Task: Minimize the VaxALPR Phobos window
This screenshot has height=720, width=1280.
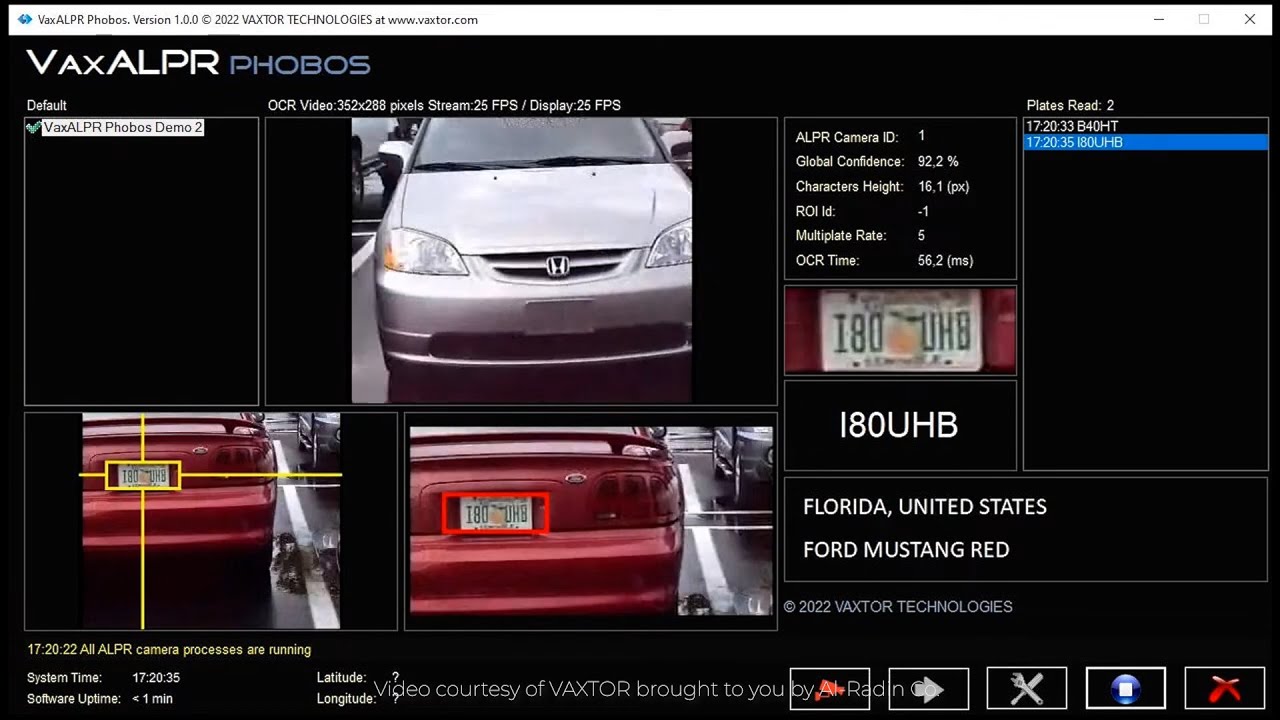Action: pyautogui.click(x=1159, y=19)
